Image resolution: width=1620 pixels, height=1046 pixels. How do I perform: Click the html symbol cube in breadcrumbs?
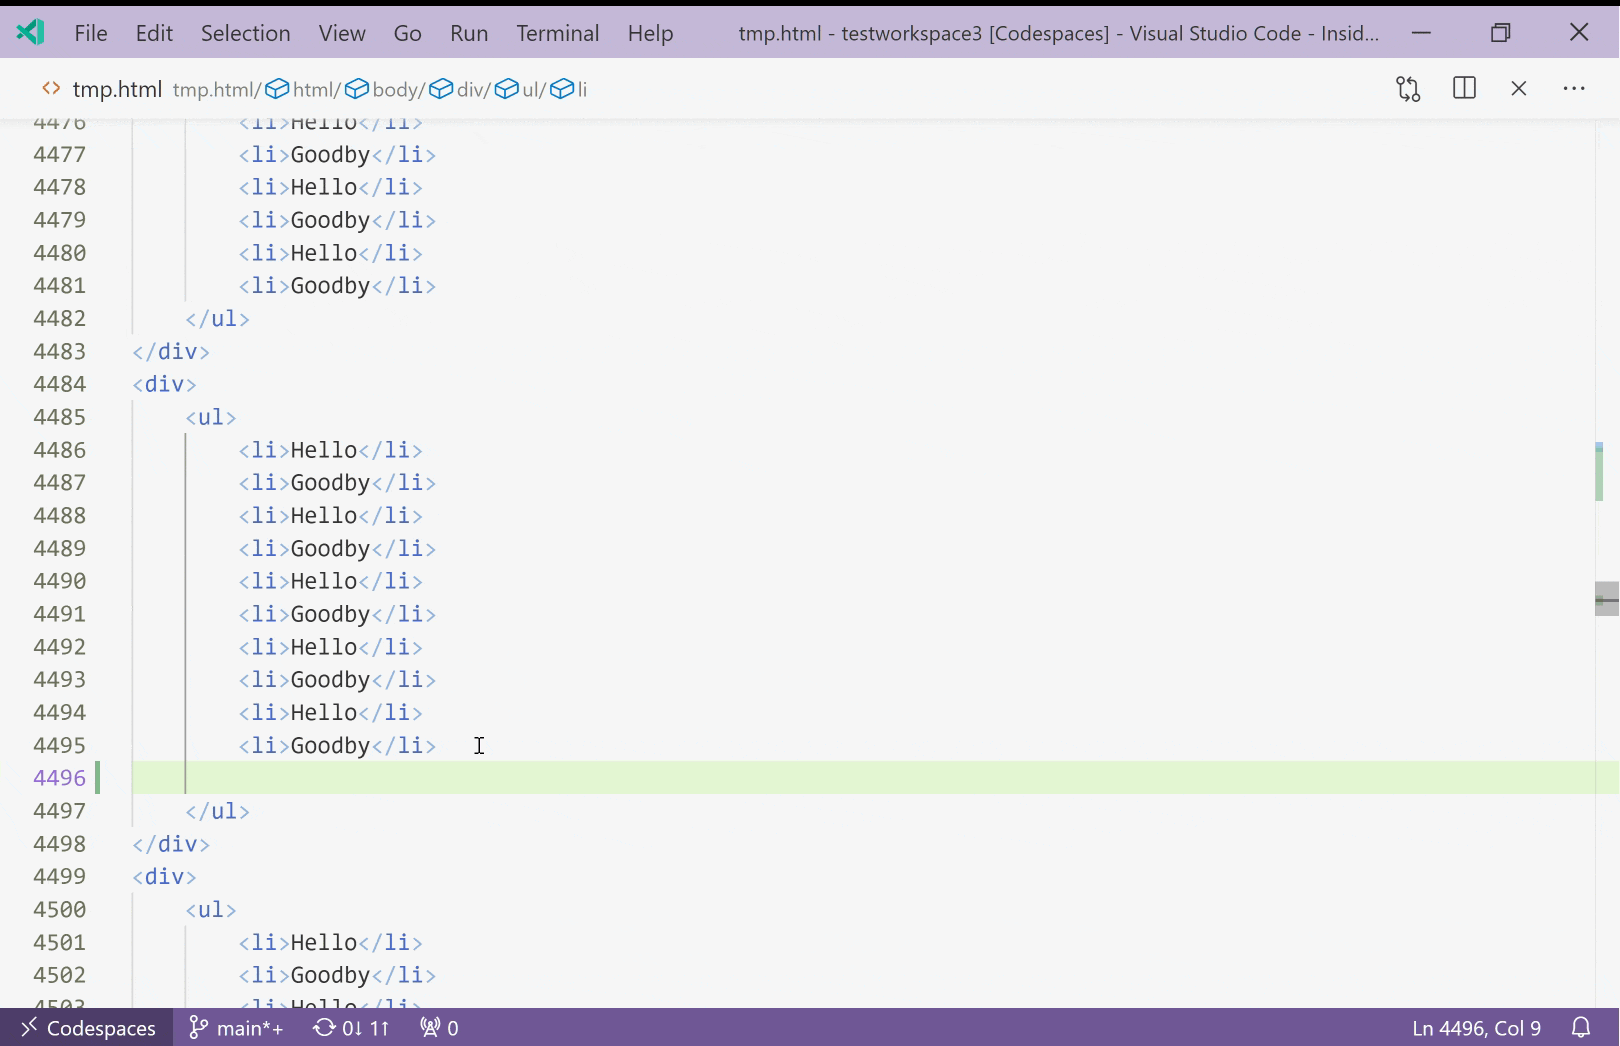(x=277, y=88)
